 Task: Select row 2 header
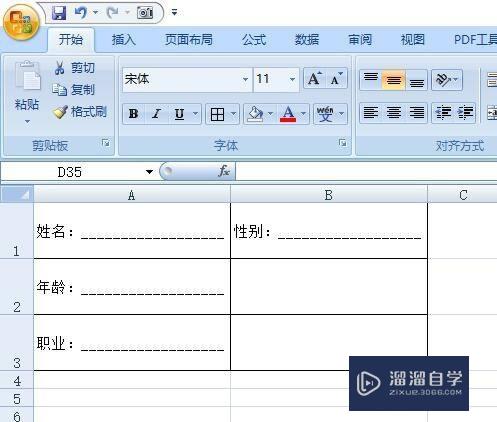click(x=17, y=287)
